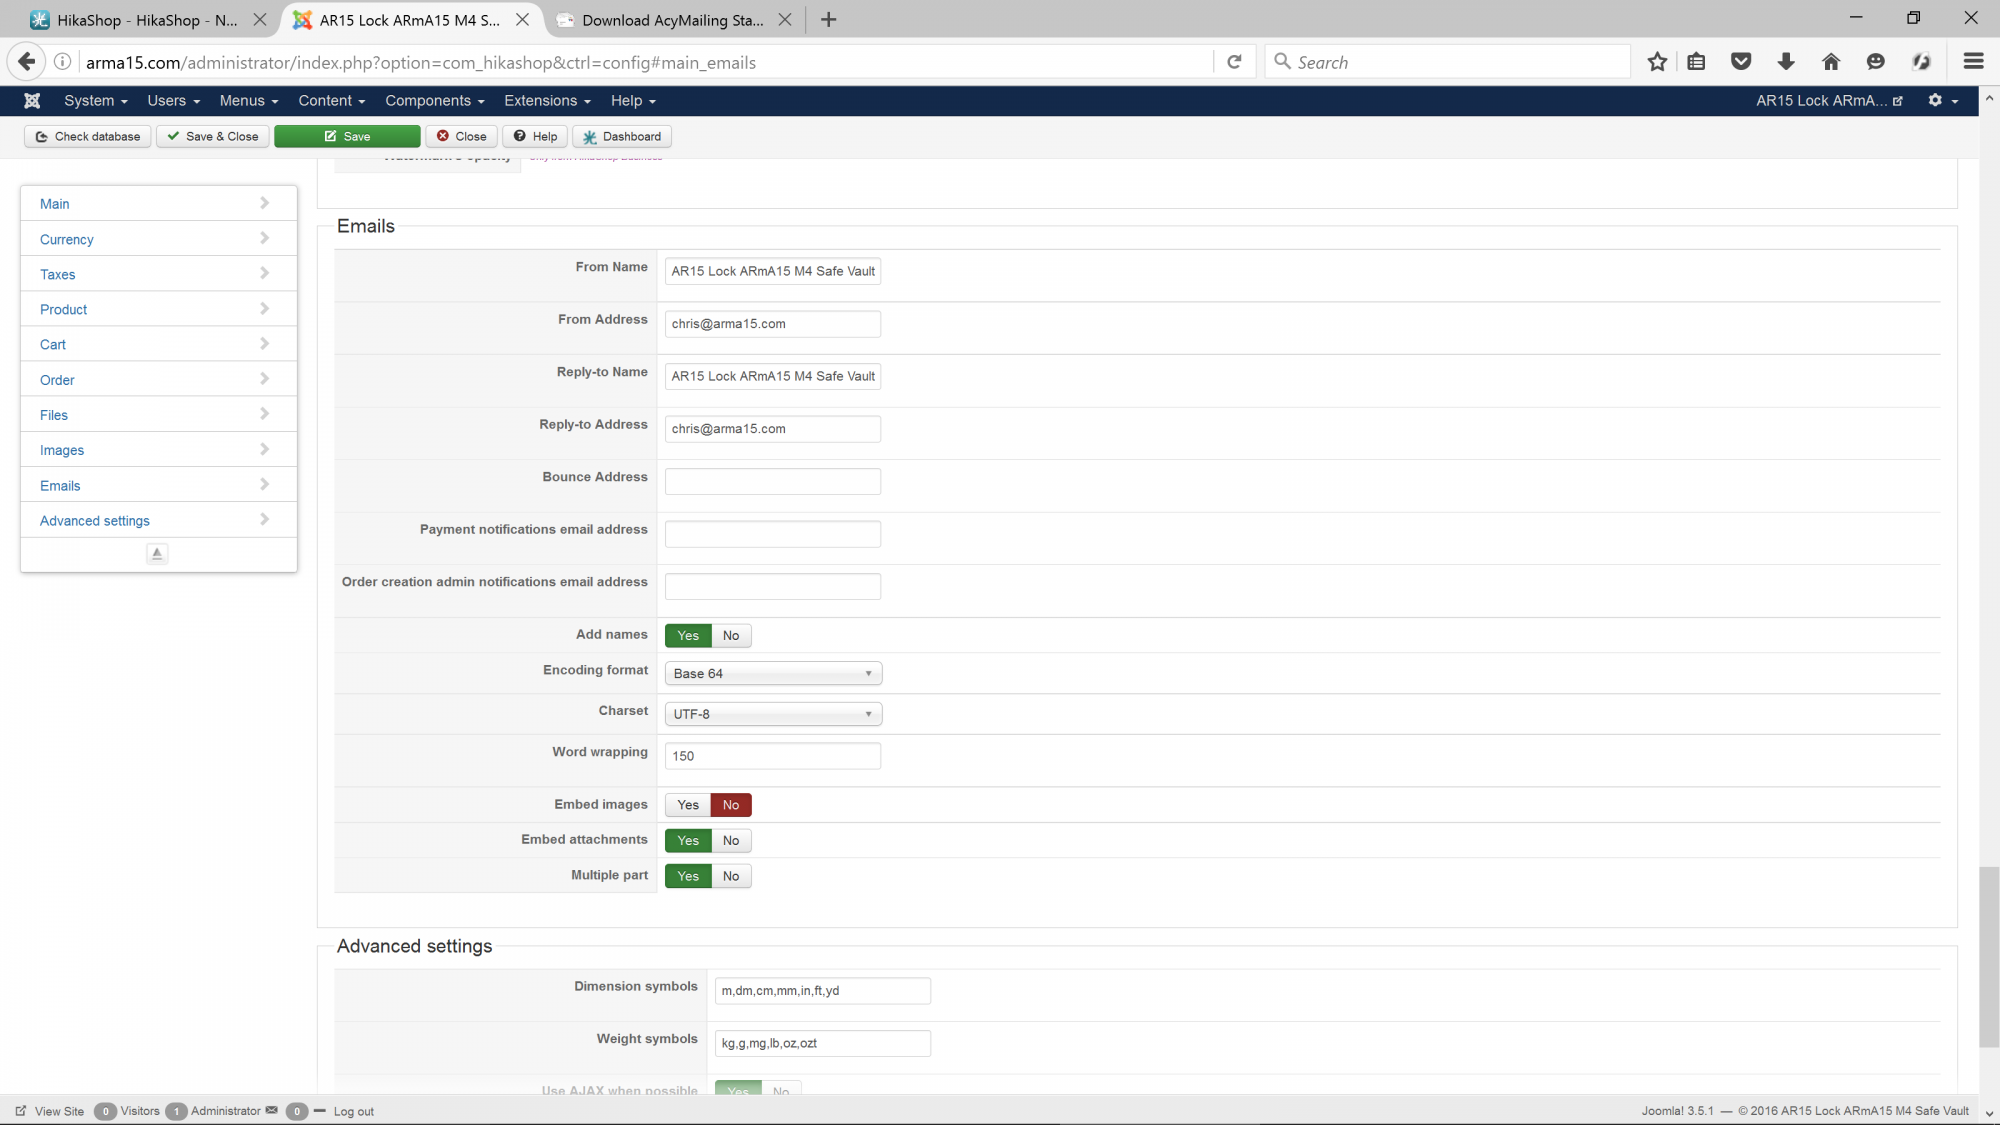2000x1125 pixels.
Task: Click the Check database button
Action: pyautogui.click(x=88, y=137)
